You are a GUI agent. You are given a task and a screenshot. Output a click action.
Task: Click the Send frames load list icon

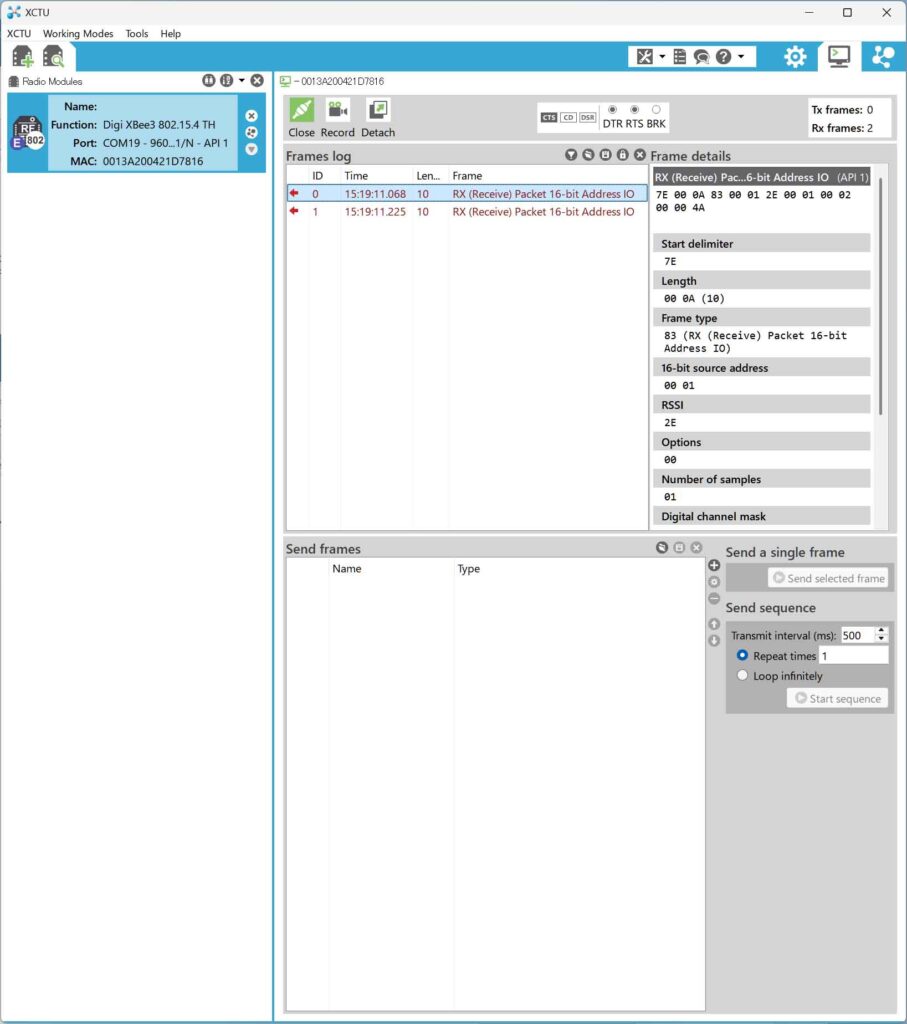[x=662, y=547]
